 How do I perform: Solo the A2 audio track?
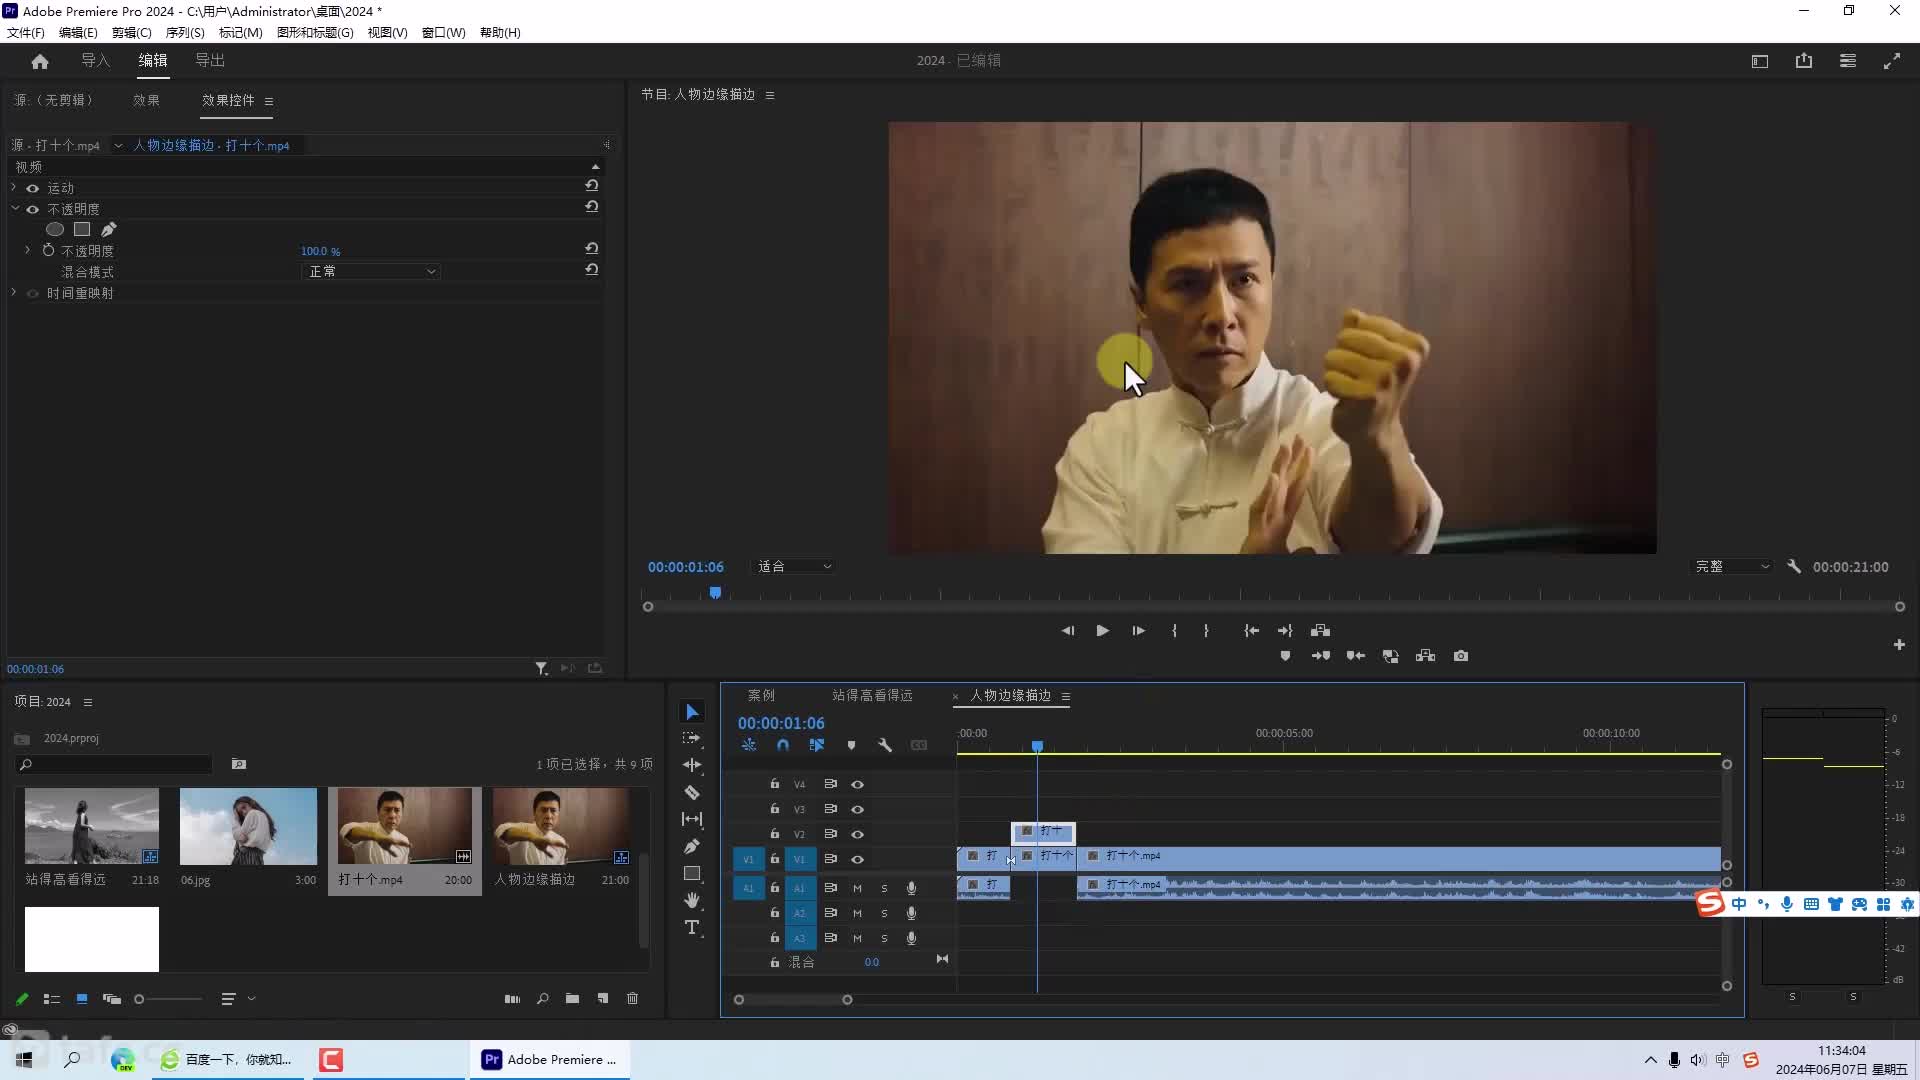click(x=884, y=913)
